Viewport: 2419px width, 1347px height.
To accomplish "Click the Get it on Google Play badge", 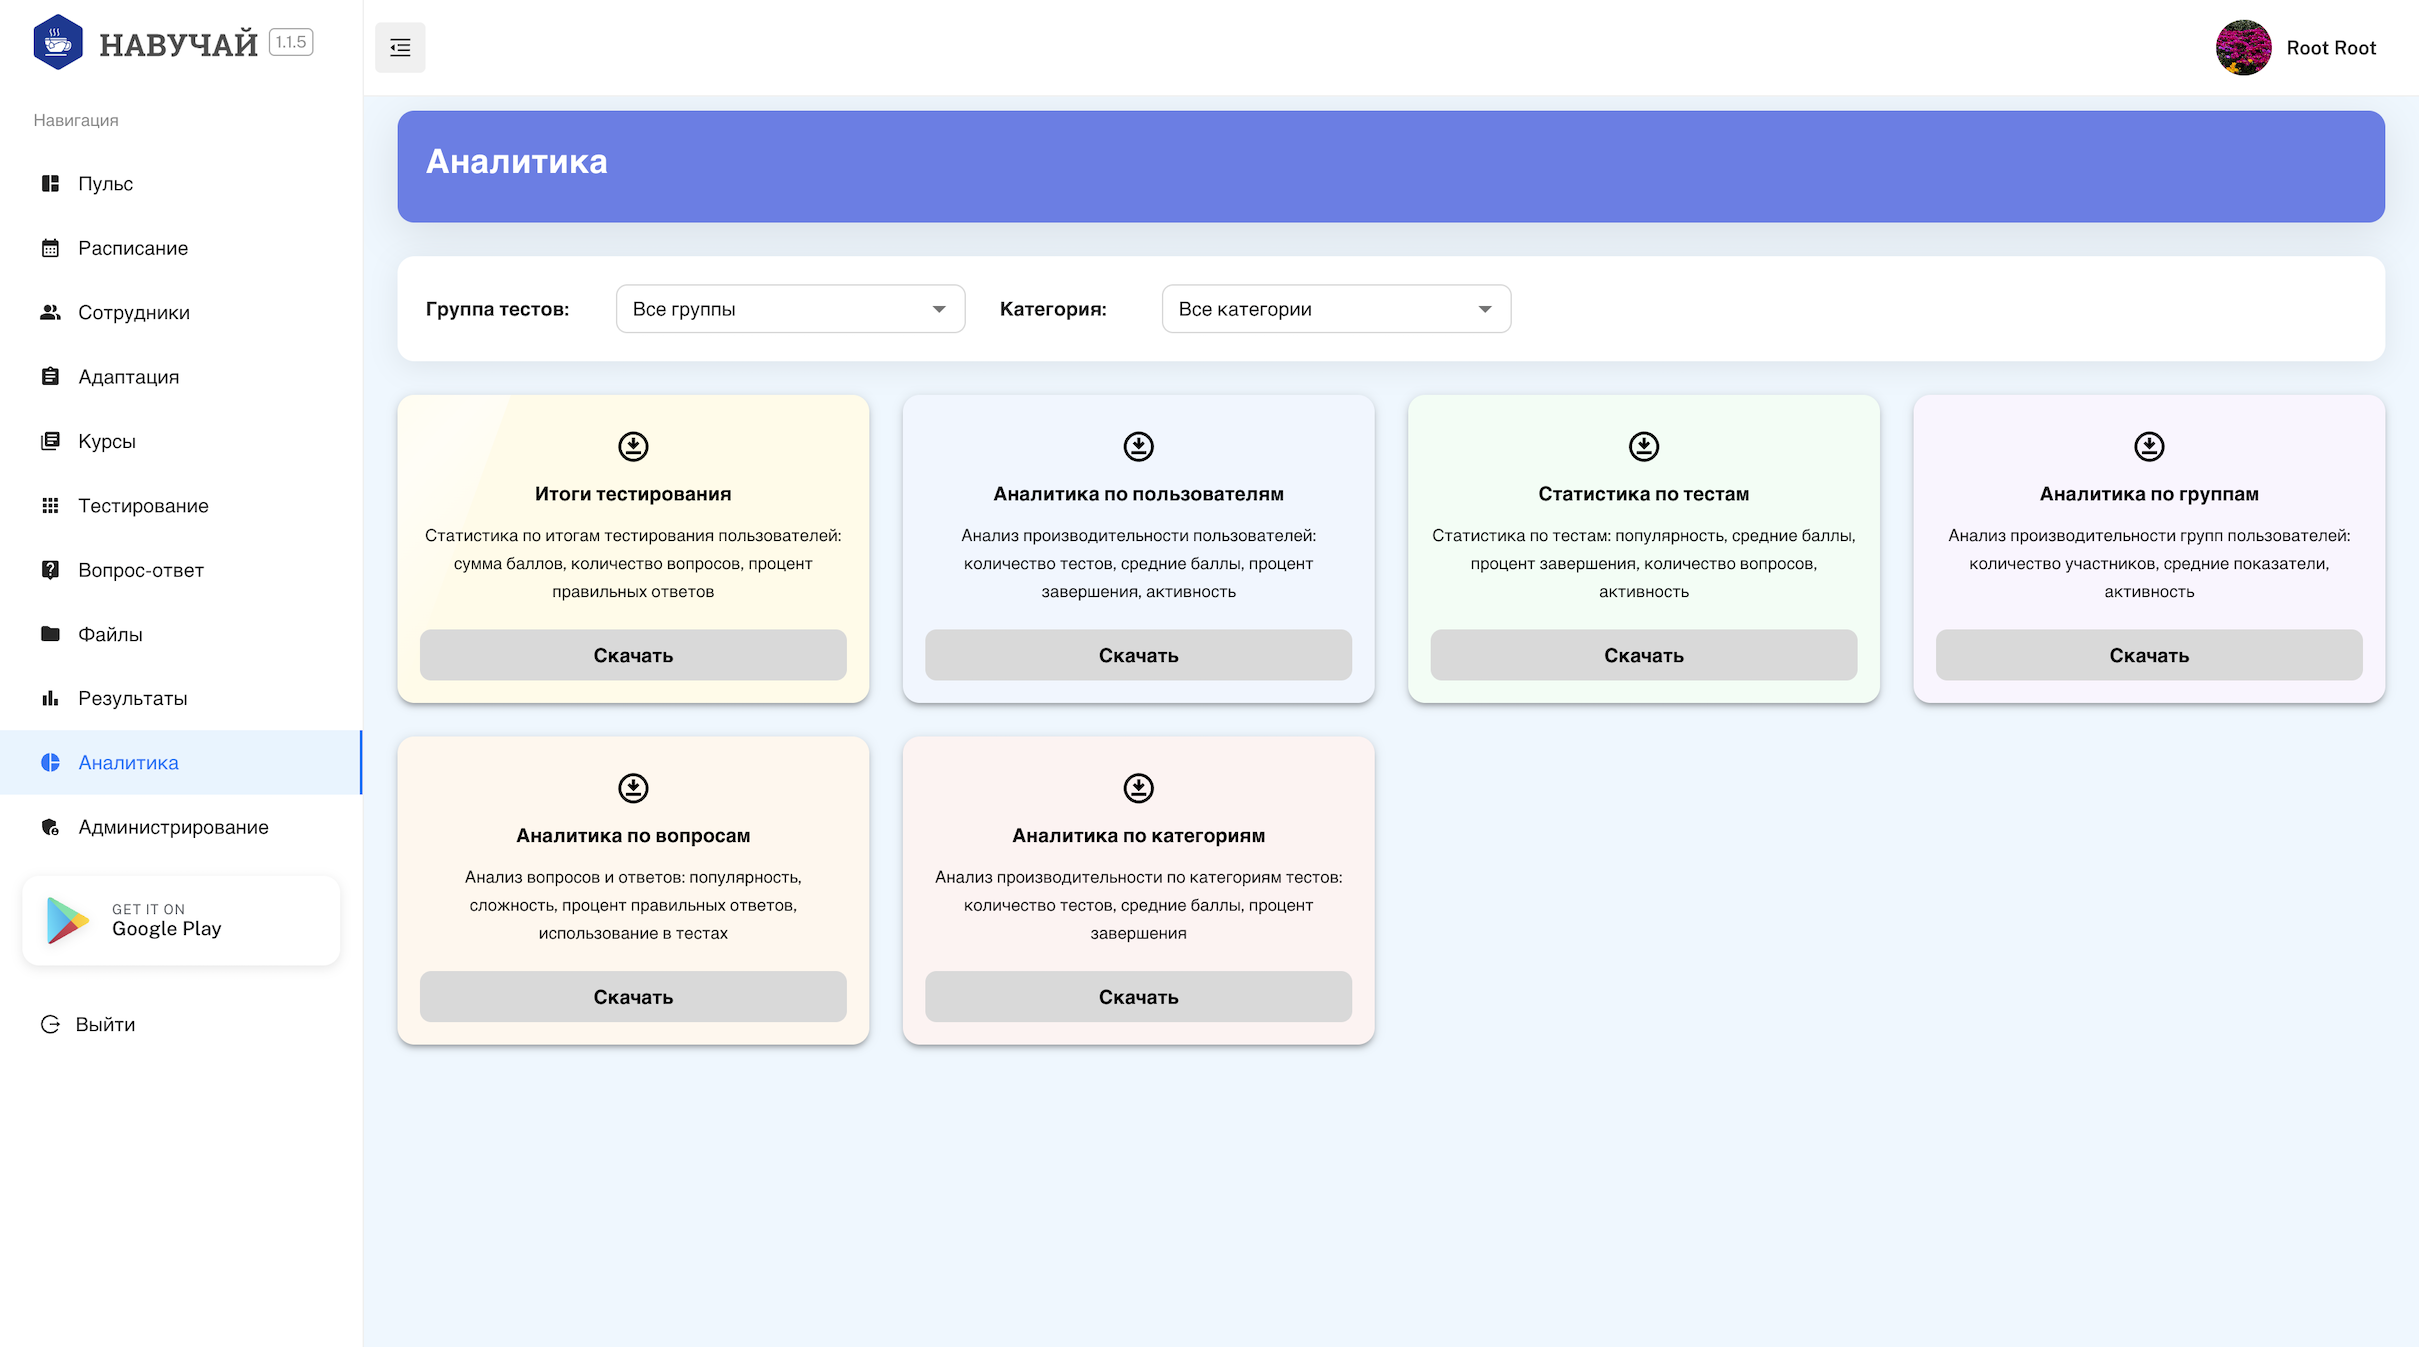I will click(x=181, y=921).
